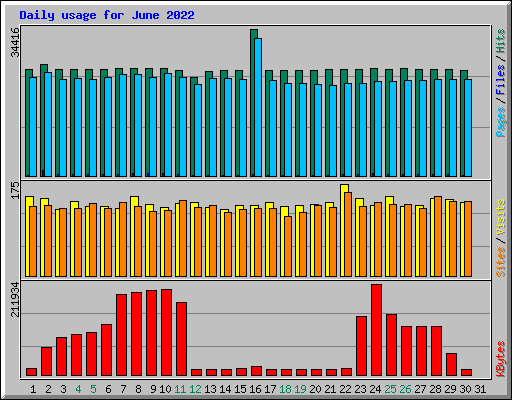This screenshot has width=512, height=400.
Task: Click green weekend day label 19
Action: (x=300, y=389)
